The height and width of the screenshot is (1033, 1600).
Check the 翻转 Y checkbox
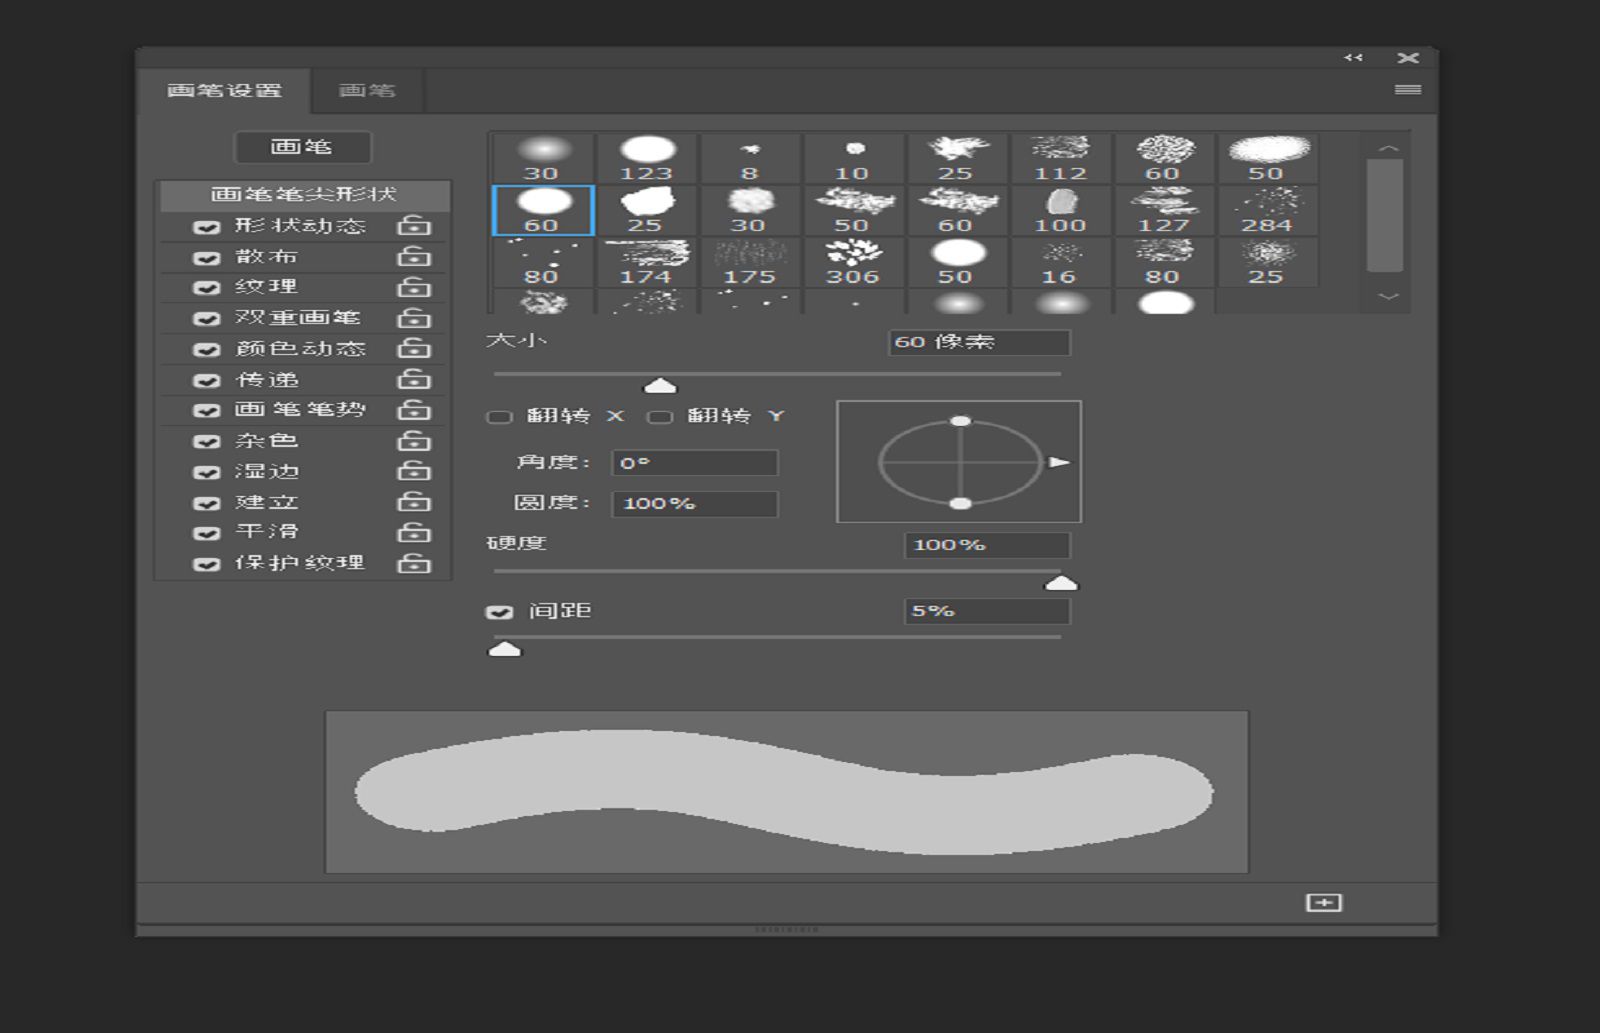(660, 417)
